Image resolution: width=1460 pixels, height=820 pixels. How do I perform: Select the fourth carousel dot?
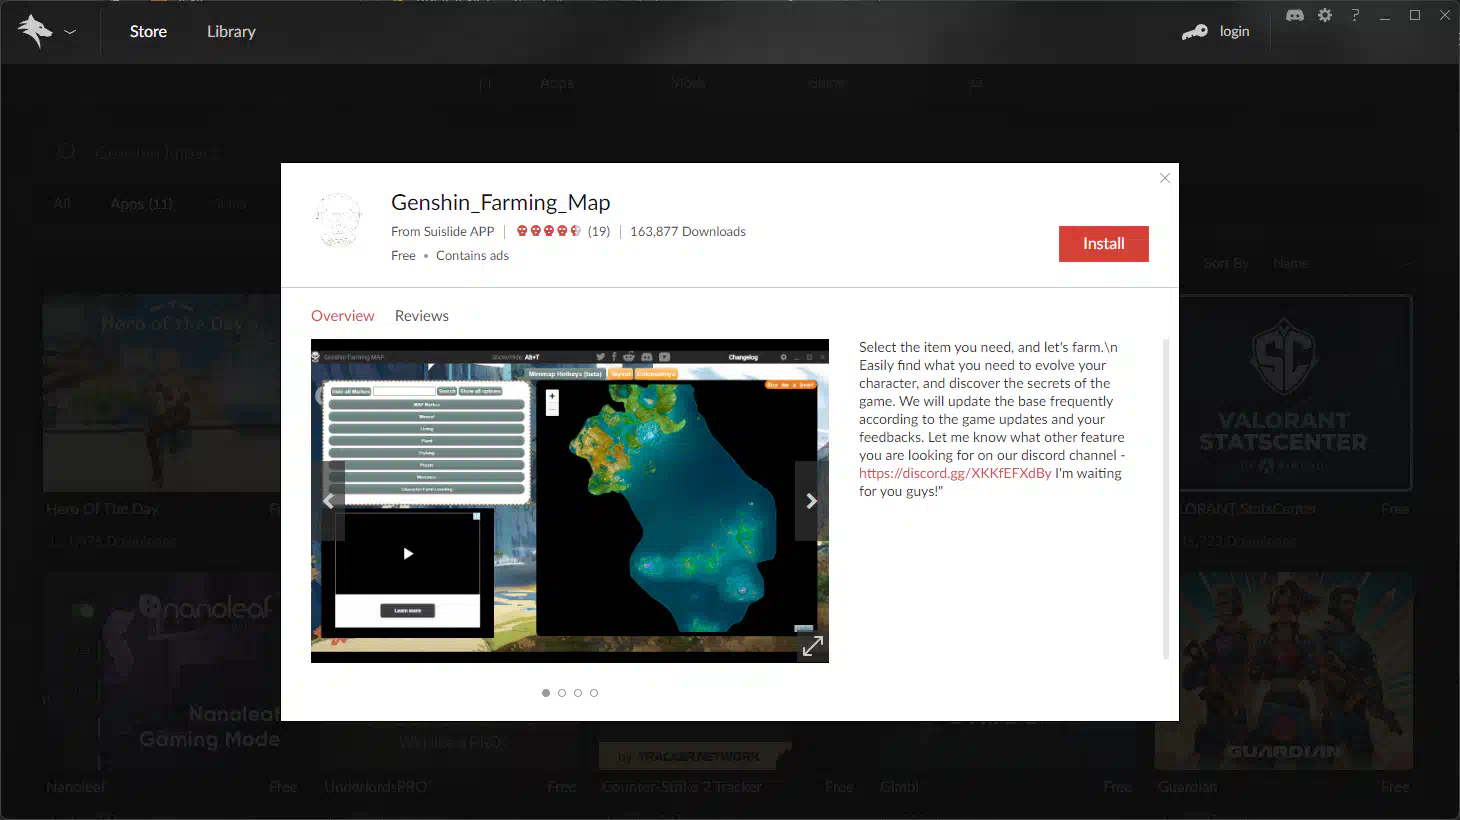click(x=594, y=693)
